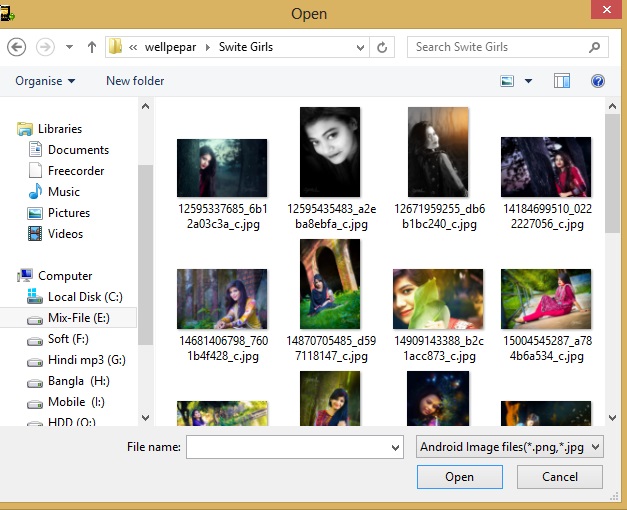Open Local Disk (C:)
The width and height of the screenshot is (627, 510).
click(x=85, y=297)
